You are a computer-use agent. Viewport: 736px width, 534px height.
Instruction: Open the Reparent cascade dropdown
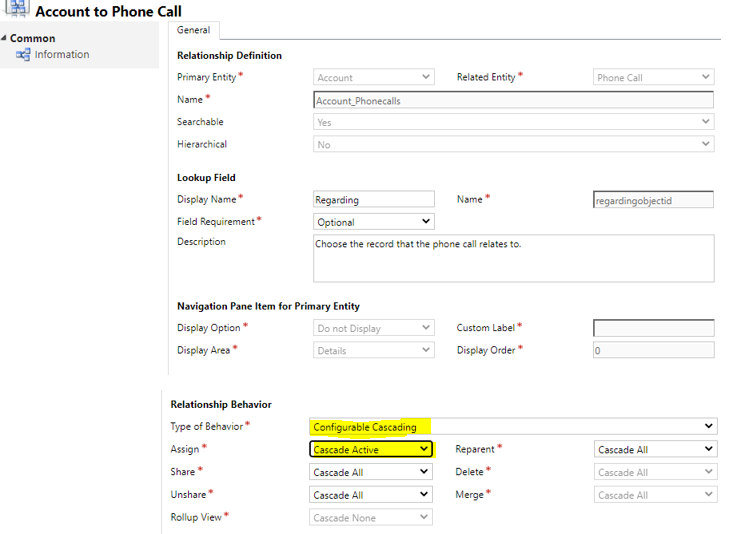655,449
